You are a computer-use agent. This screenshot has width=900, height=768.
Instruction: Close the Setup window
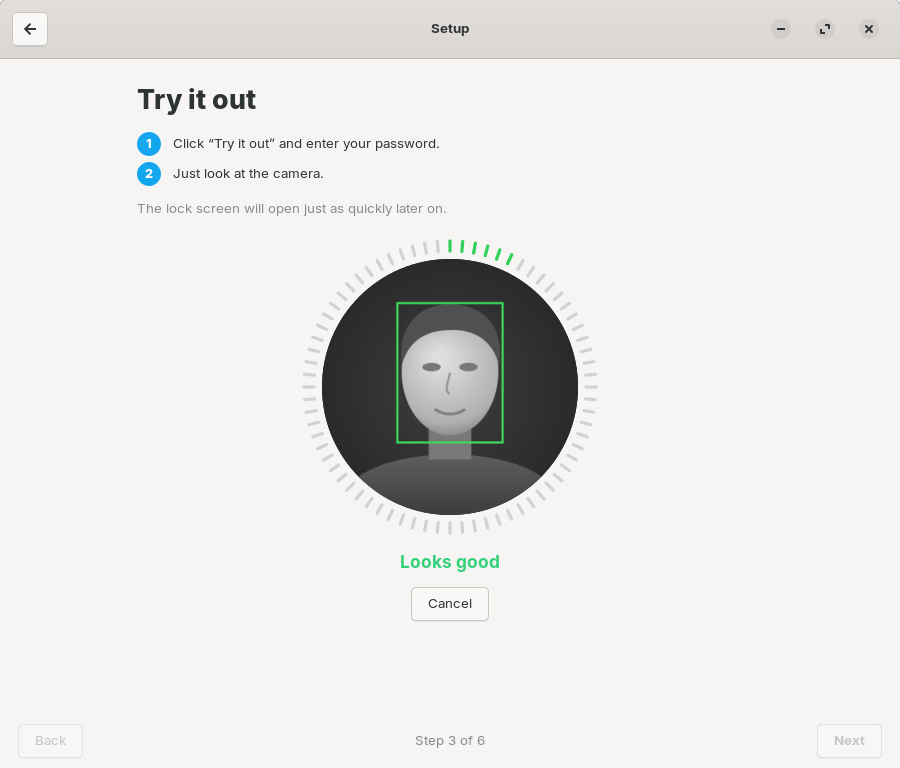[x=868, y=29]
